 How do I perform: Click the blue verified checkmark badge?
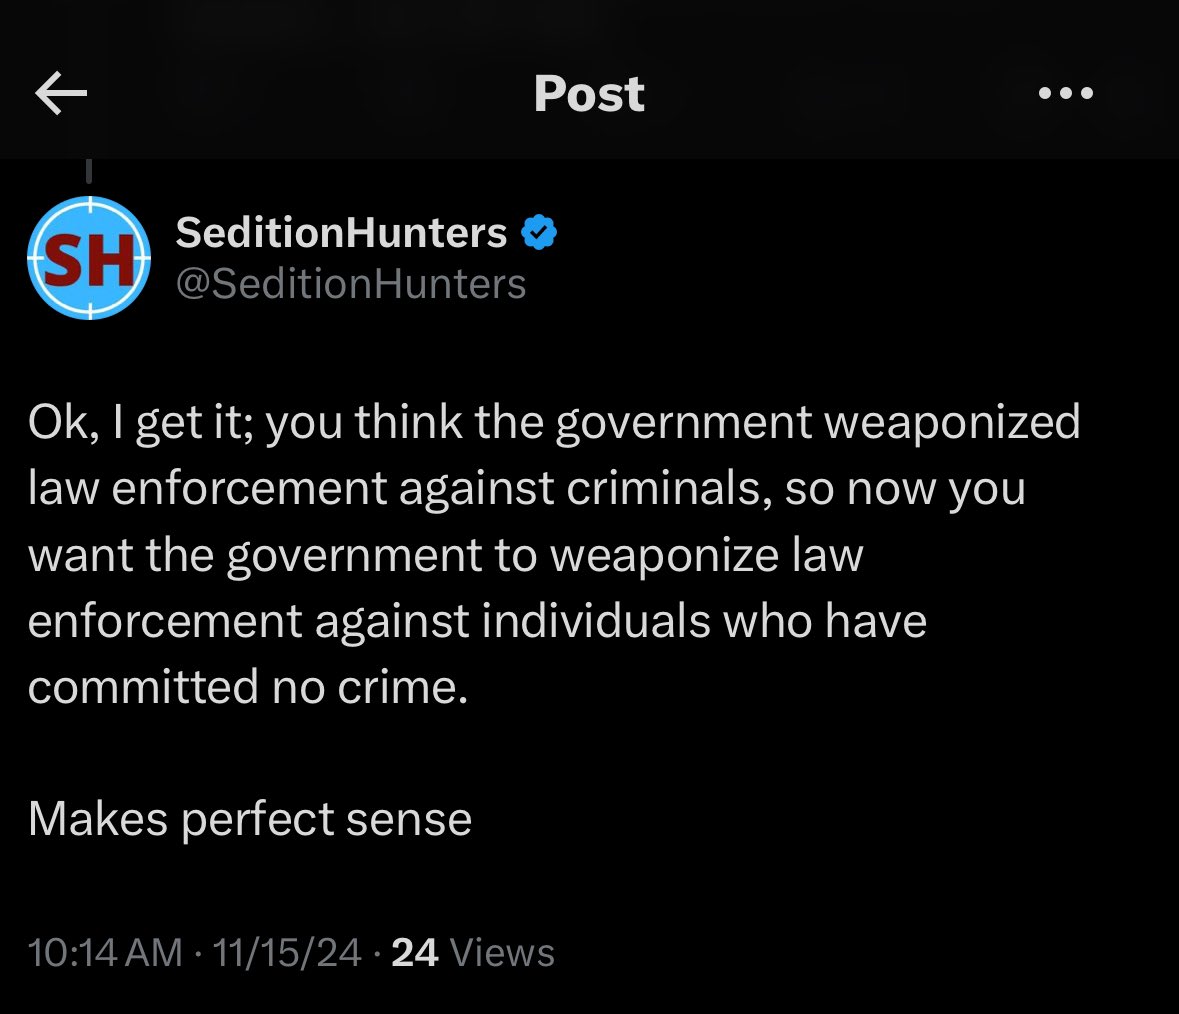coord(541,233)
